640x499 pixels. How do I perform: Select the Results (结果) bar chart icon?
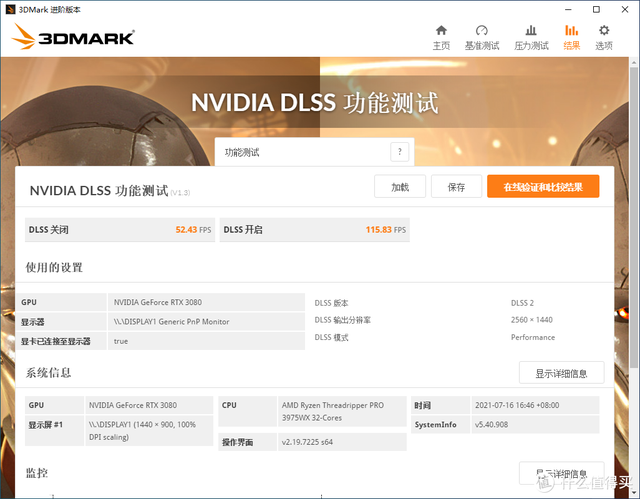(x=571, y=38)
